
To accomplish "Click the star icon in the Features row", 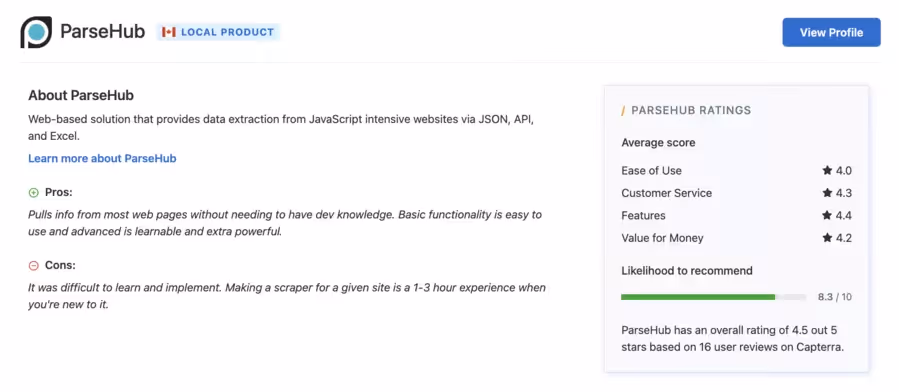I will [827, 215].
